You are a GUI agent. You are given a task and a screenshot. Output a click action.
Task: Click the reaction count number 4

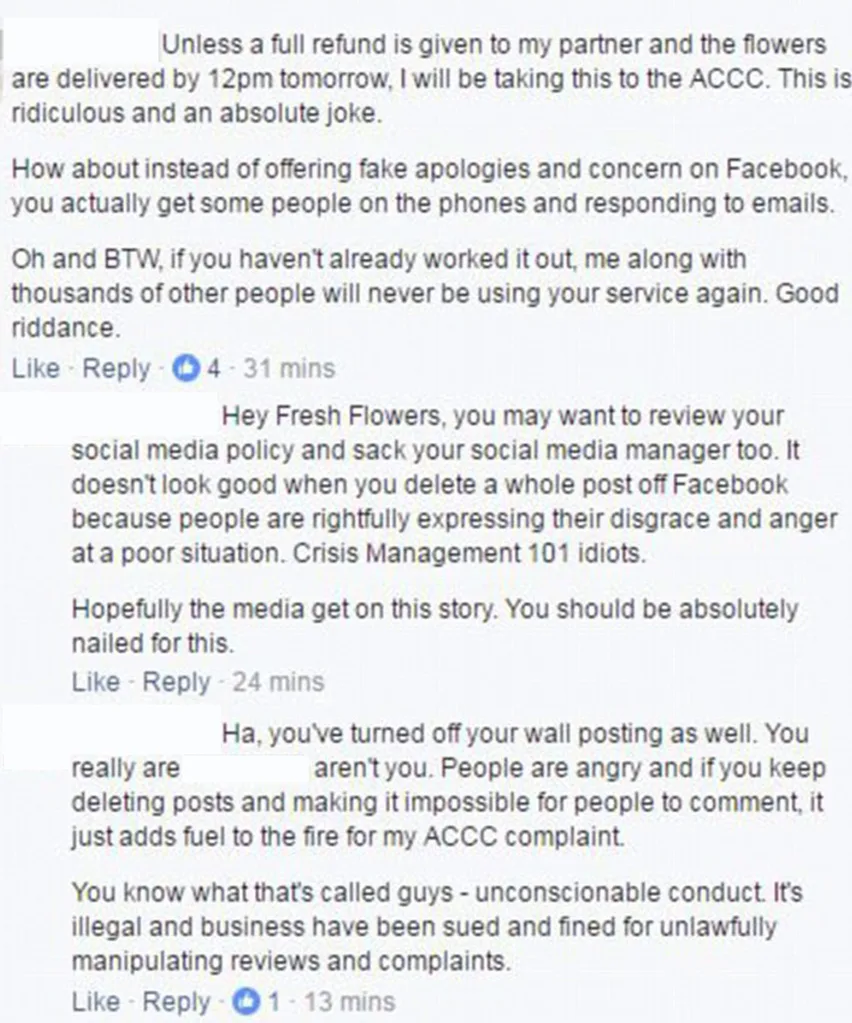(x=213, y=369)
